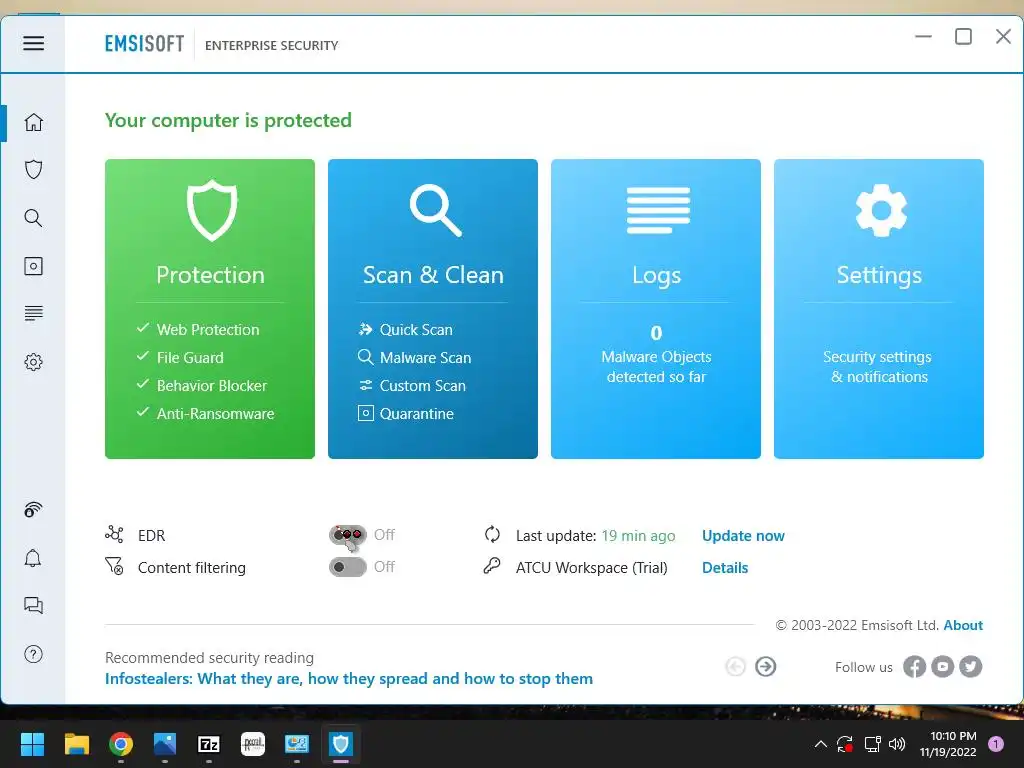Open Quarantine from Scan tile
The image size is (1024, 768).
pos(416,414)
